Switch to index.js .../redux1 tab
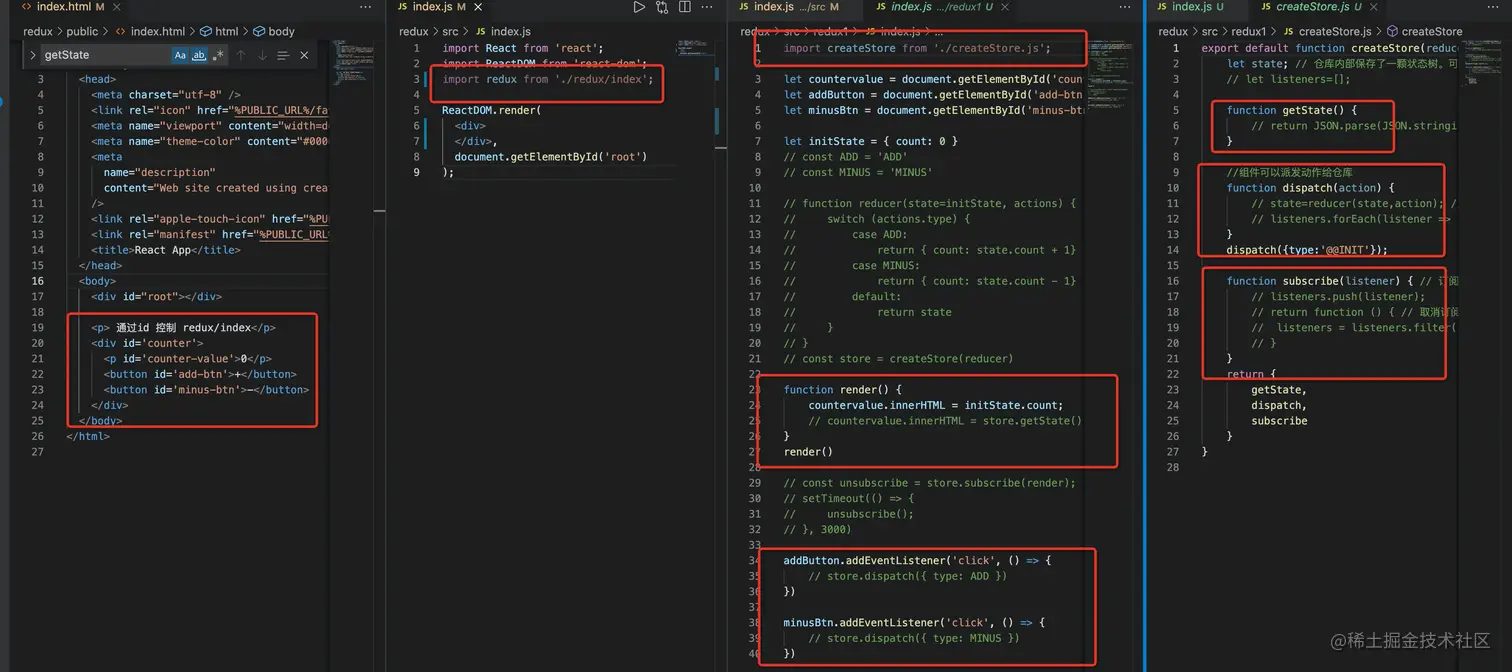The height and width of the screenshot is (672, 1512). [938, 7]
